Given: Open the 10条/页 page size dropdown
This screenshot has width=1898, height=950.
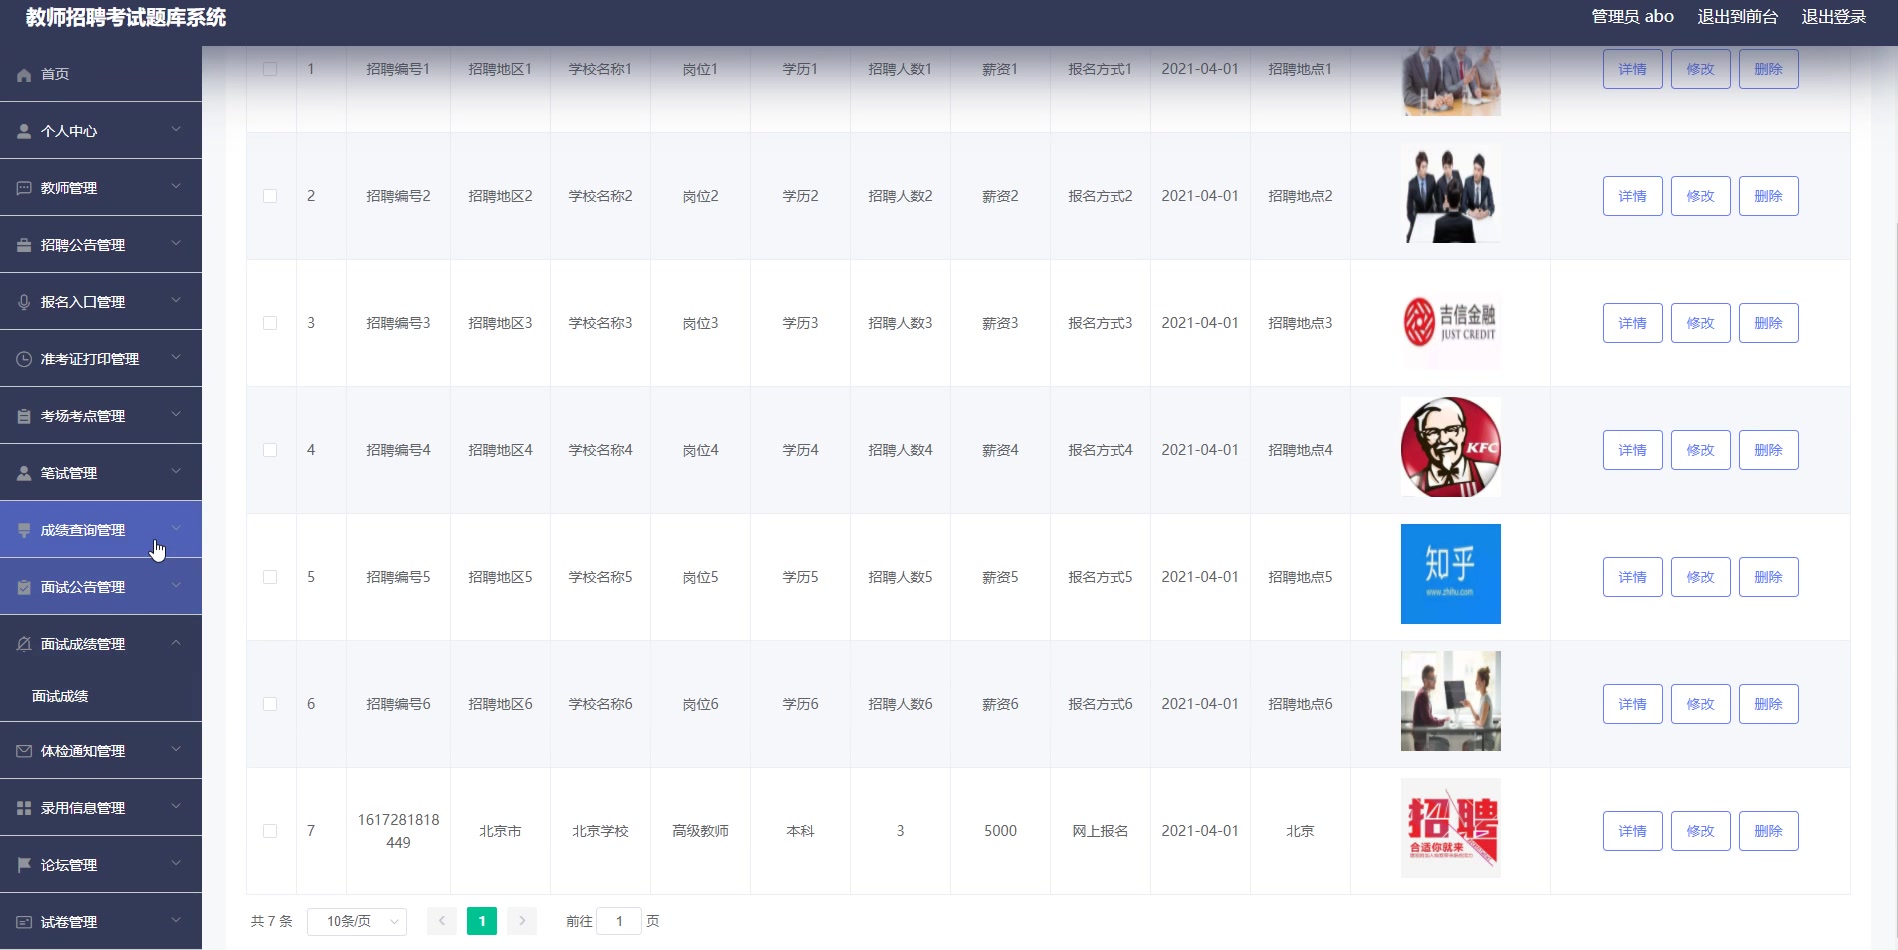Looking at the screenshot, I should (x=356, y=921).
